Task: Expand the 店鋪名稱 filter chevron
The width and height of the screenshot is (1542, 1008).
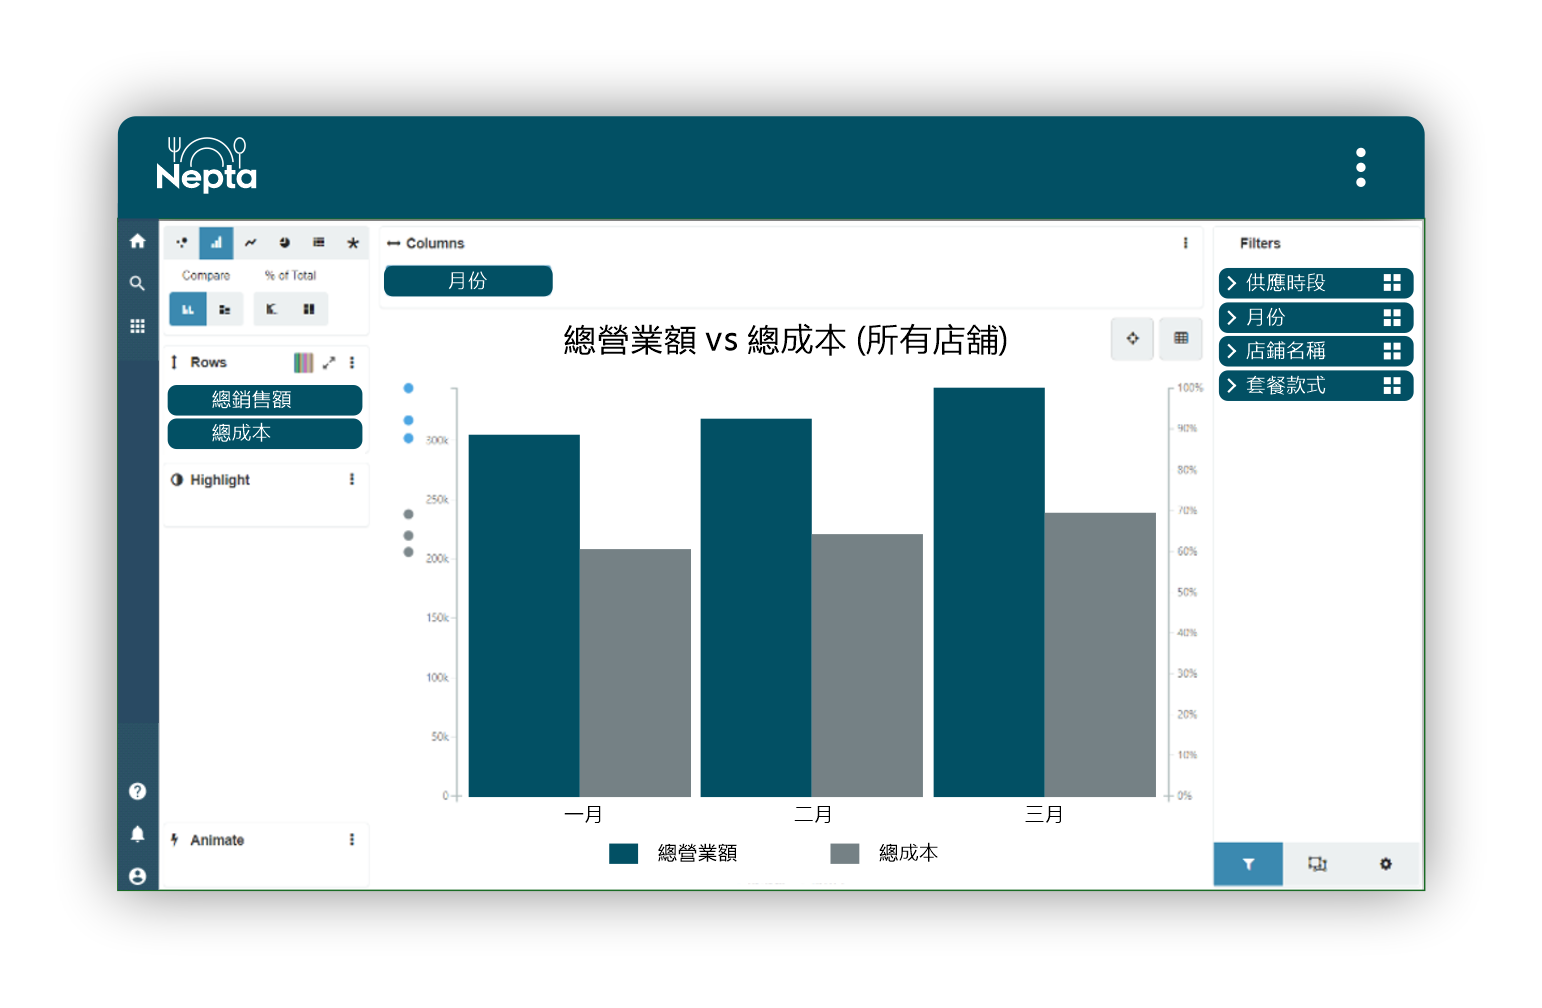Action: (1232, 351)
